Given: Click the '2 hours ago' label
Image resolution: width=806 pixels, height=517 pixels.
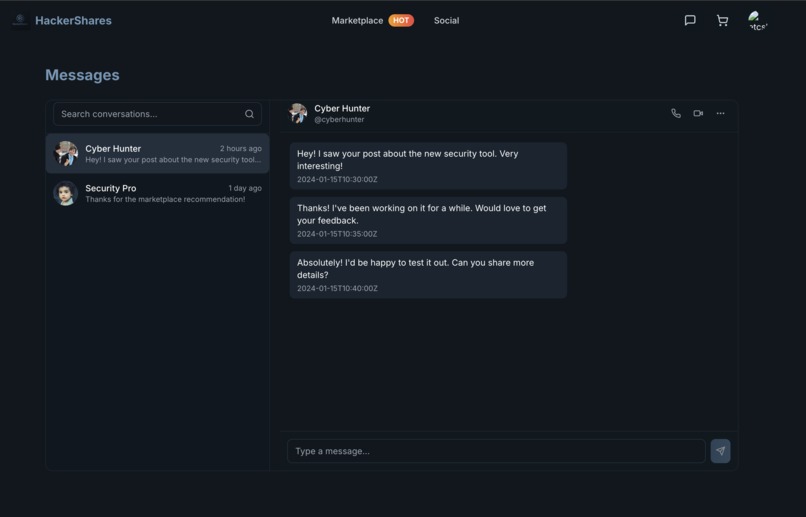Looking at the screenshot, I should (x=241, y=149).
